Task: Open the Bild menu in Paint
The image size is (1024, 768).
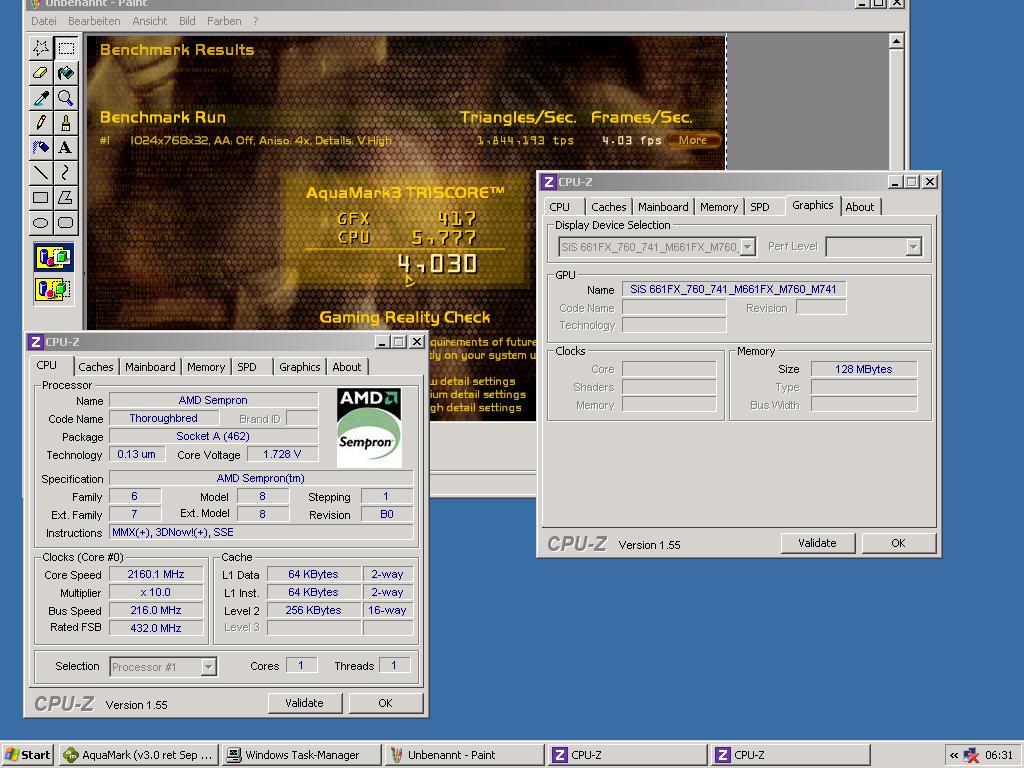Action: 187,21
